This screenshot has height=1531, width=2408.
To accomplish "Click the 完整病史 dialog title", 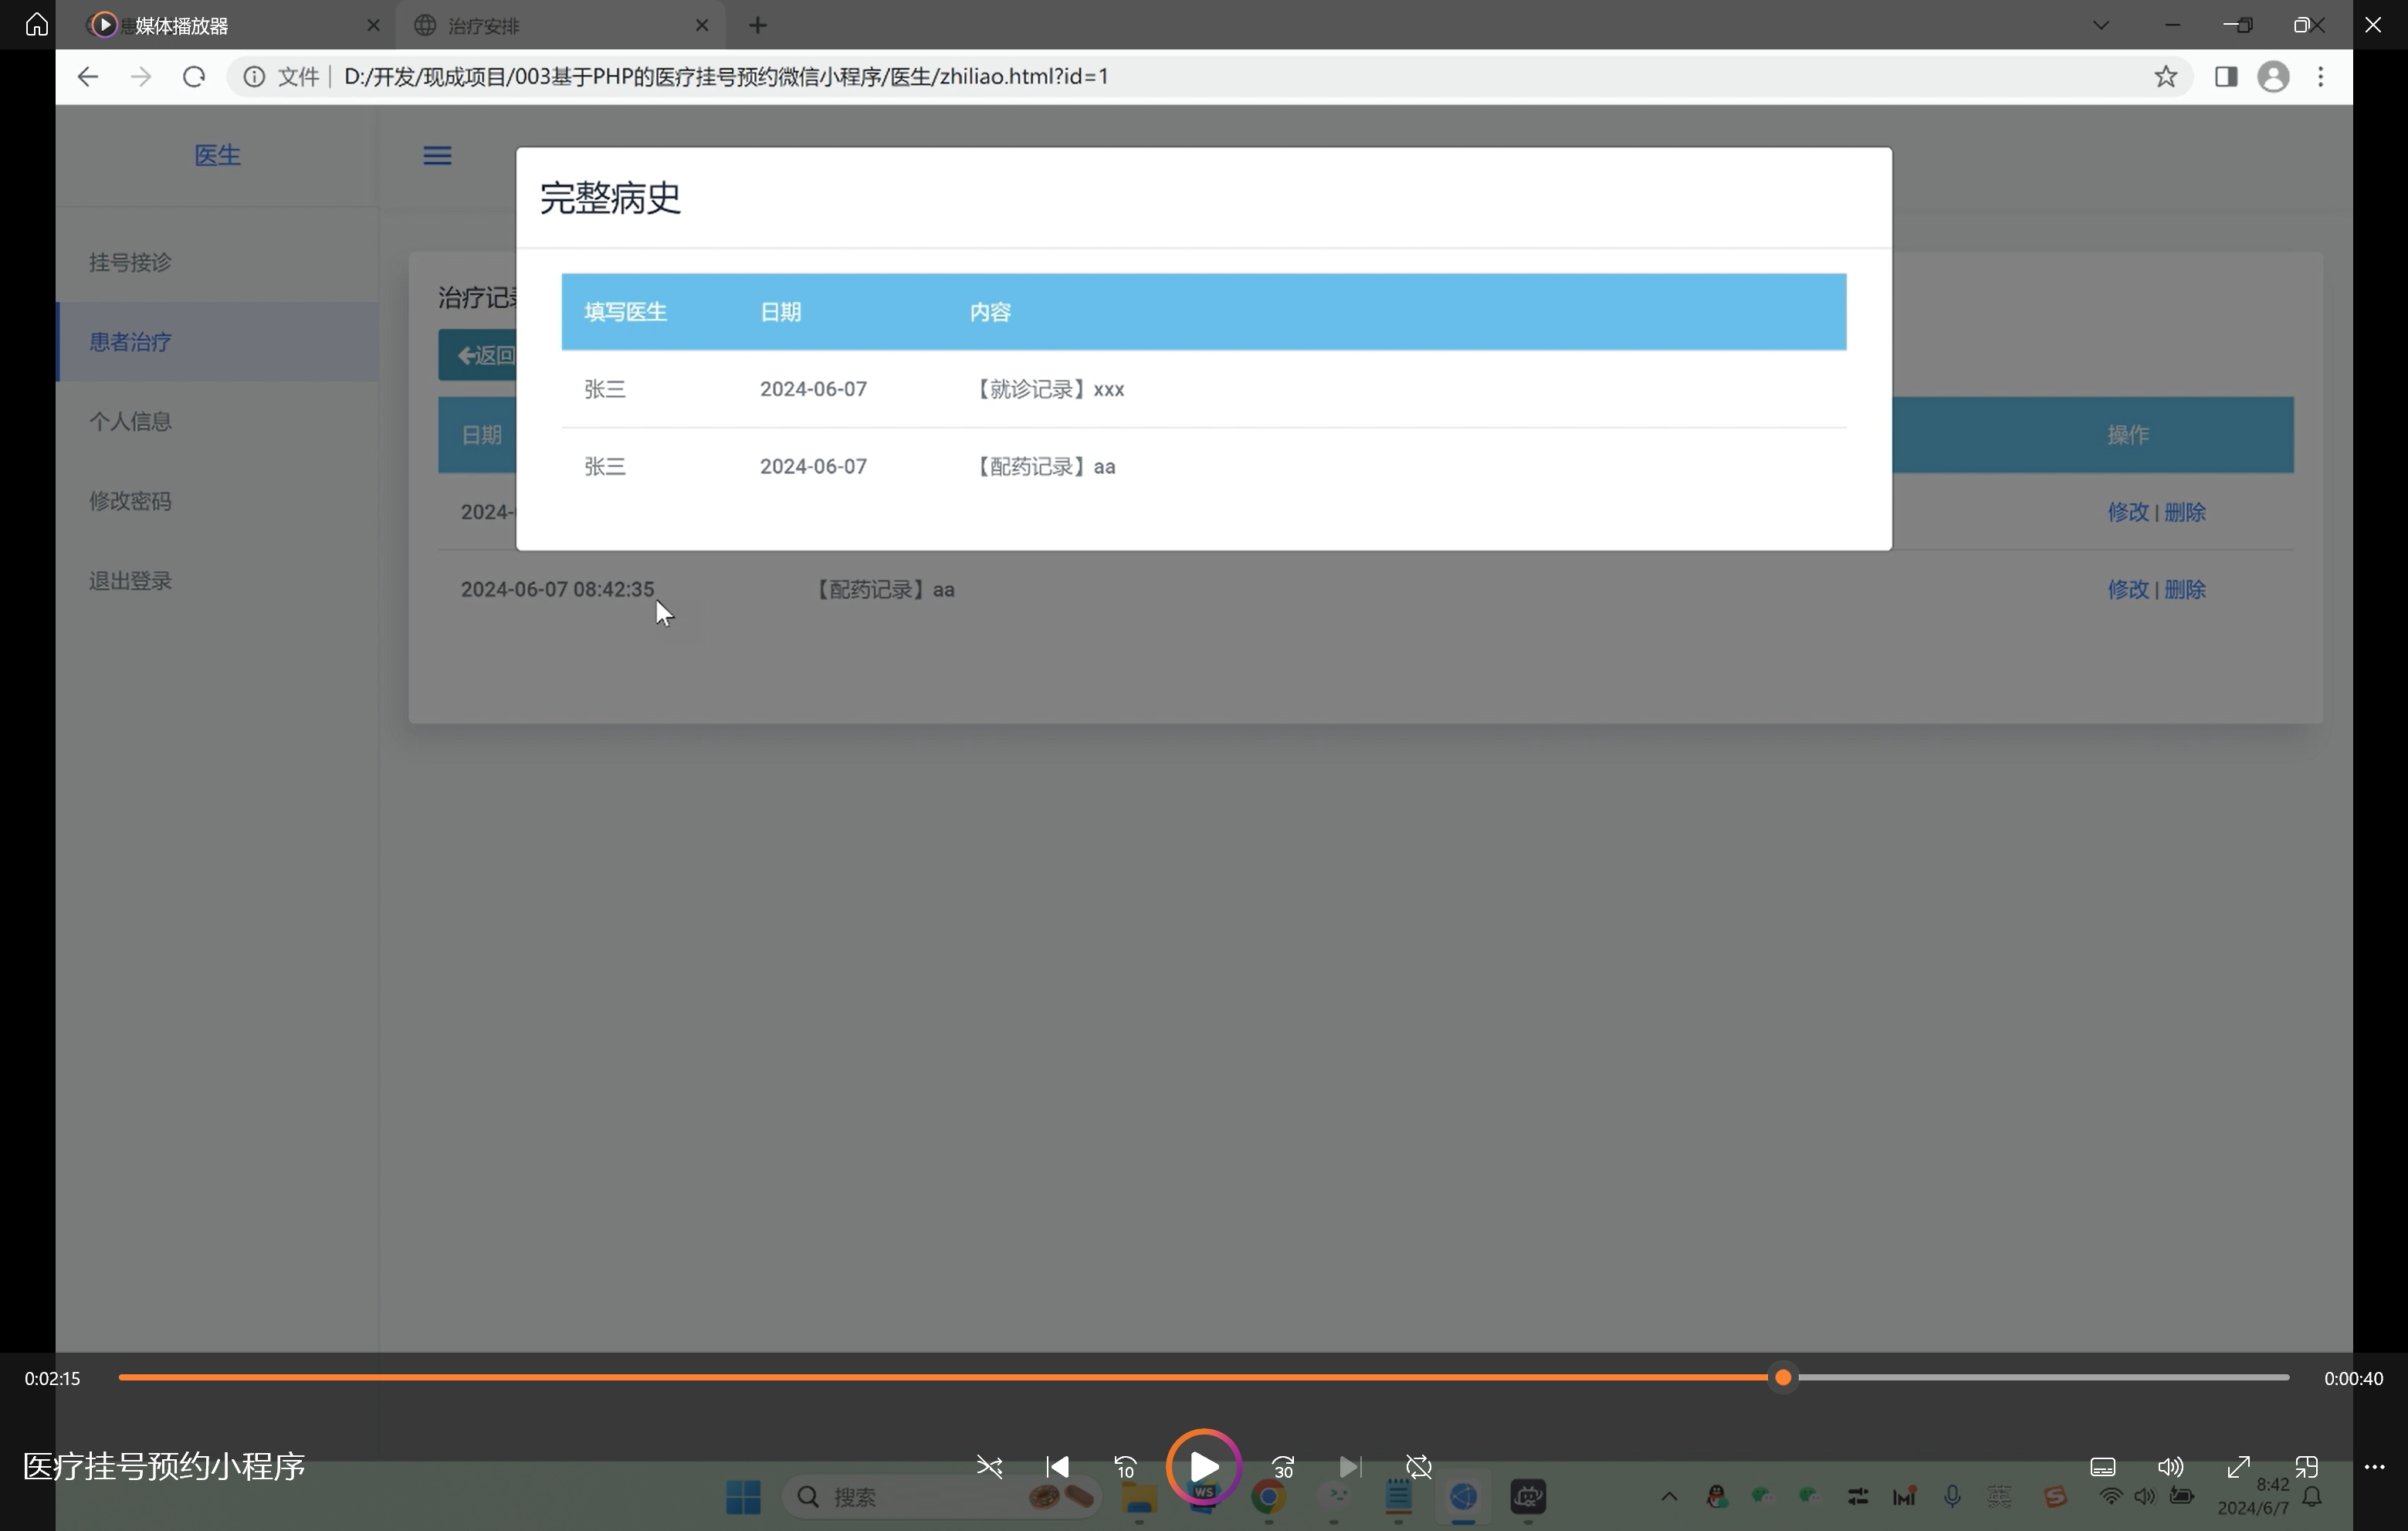I will pyautogui.click(x=610, y=198).
